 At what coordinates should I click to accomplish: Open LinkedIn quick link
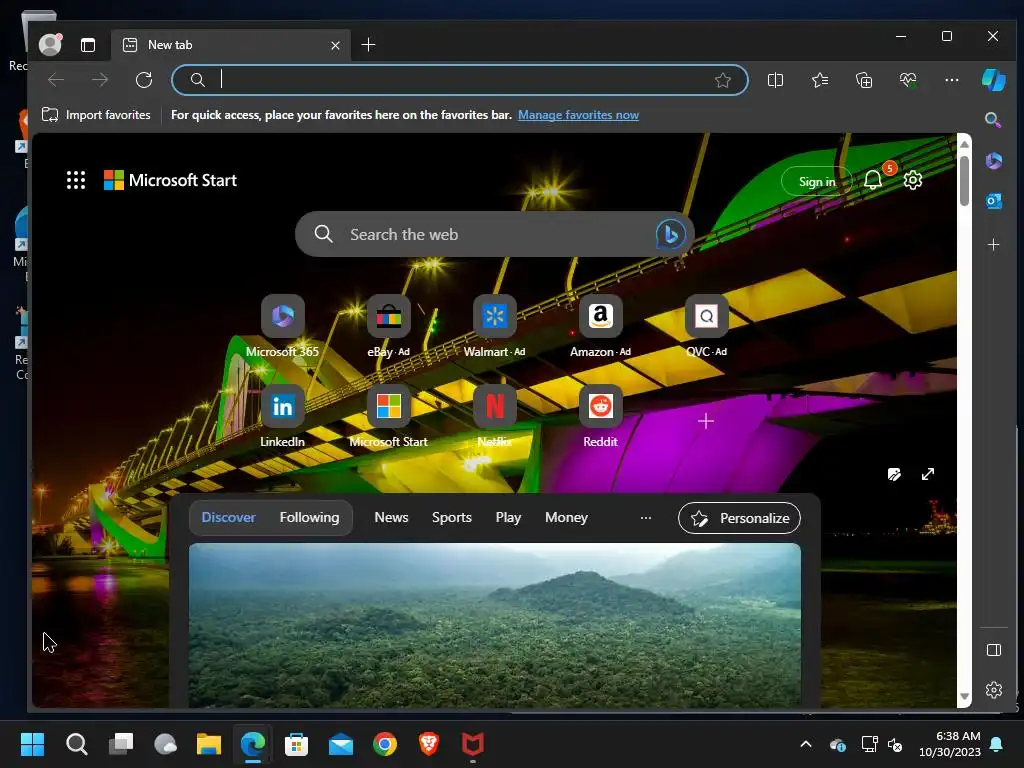click(x=282, y=416)
